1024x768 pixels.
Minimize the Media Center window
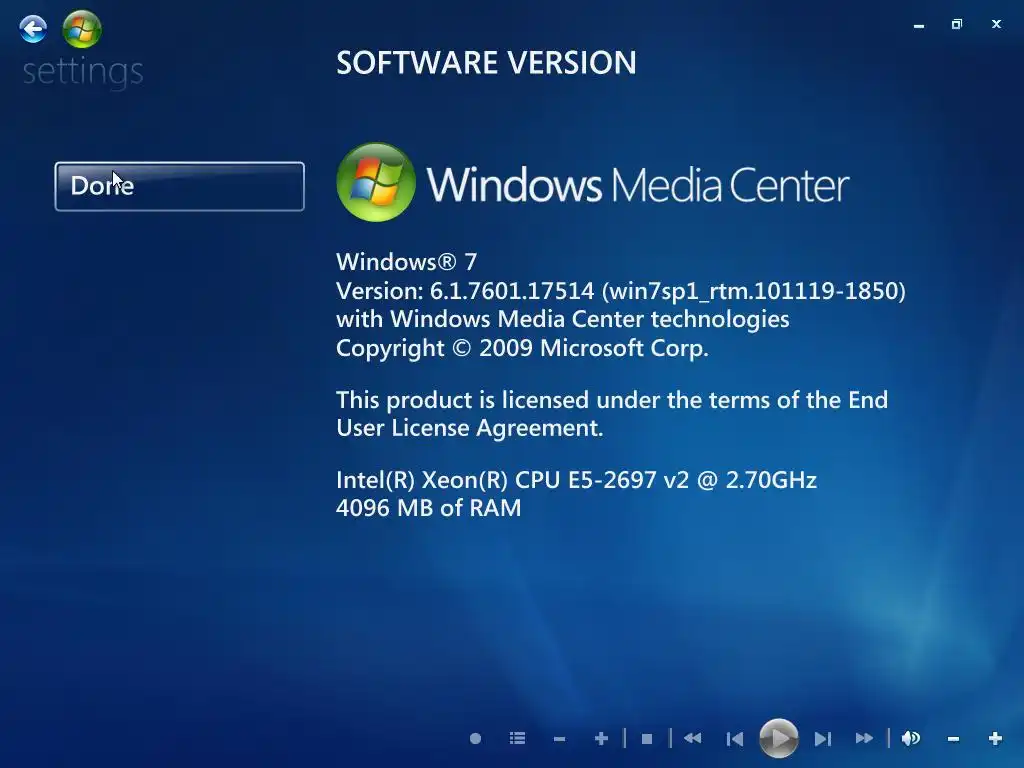(919, 25)
